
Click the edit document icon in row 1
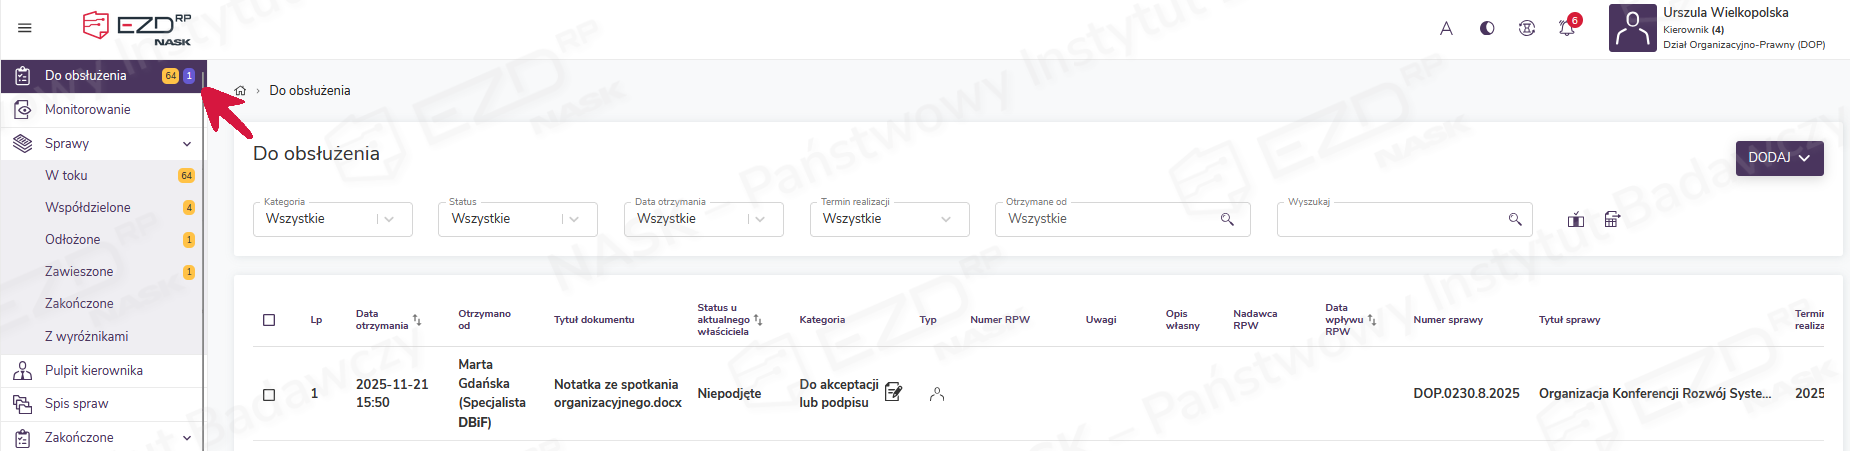(893, 393)
